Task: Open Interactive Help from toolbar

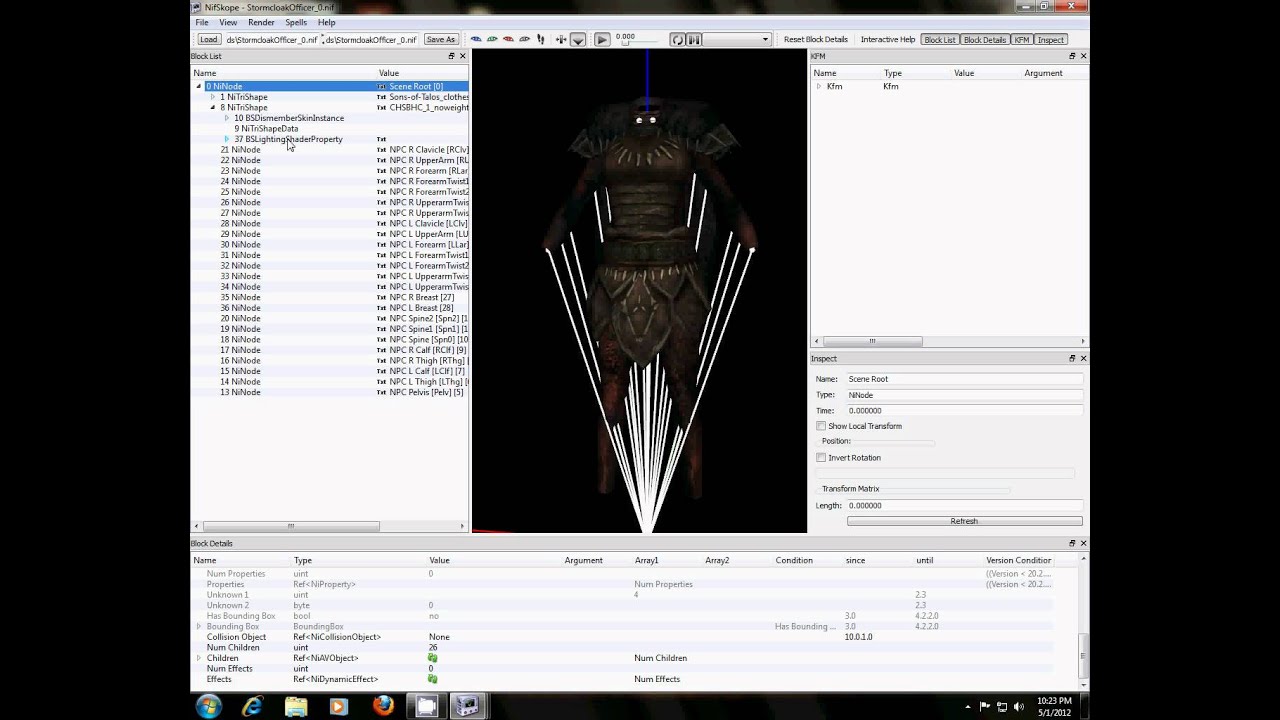Action: click(887, 39)
